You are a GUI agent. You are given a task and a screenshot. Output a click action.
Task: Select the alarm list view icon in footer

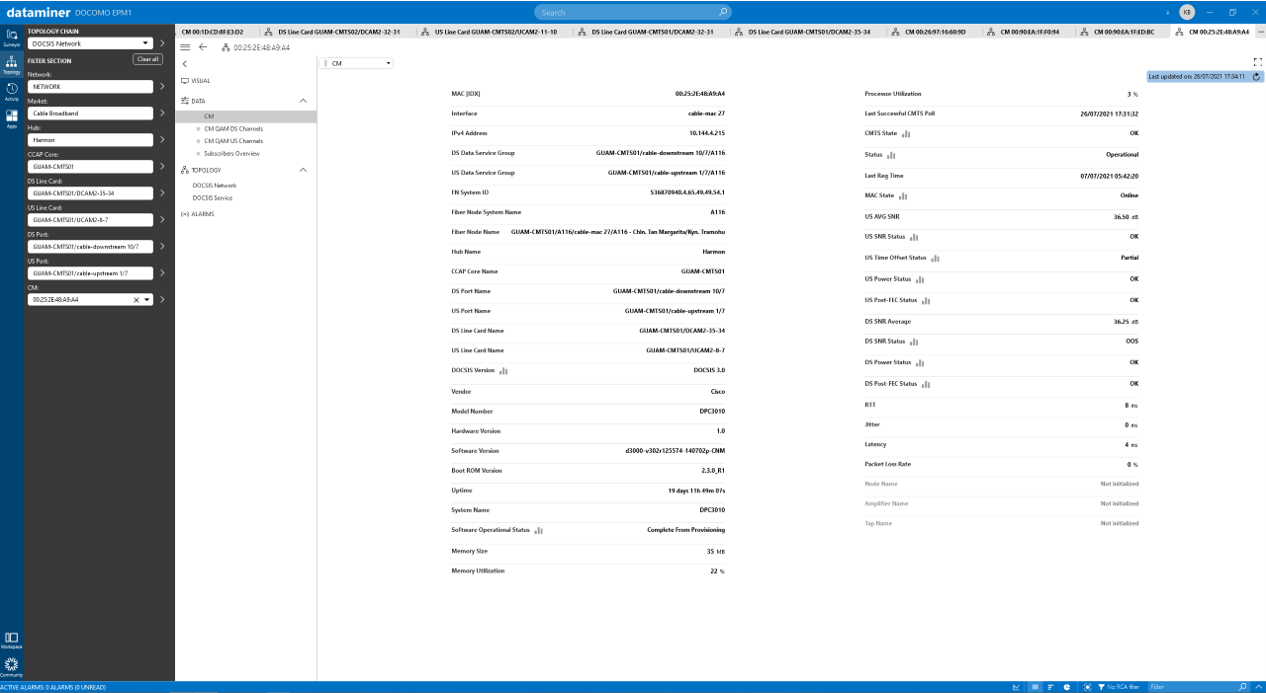(1035, 687)
